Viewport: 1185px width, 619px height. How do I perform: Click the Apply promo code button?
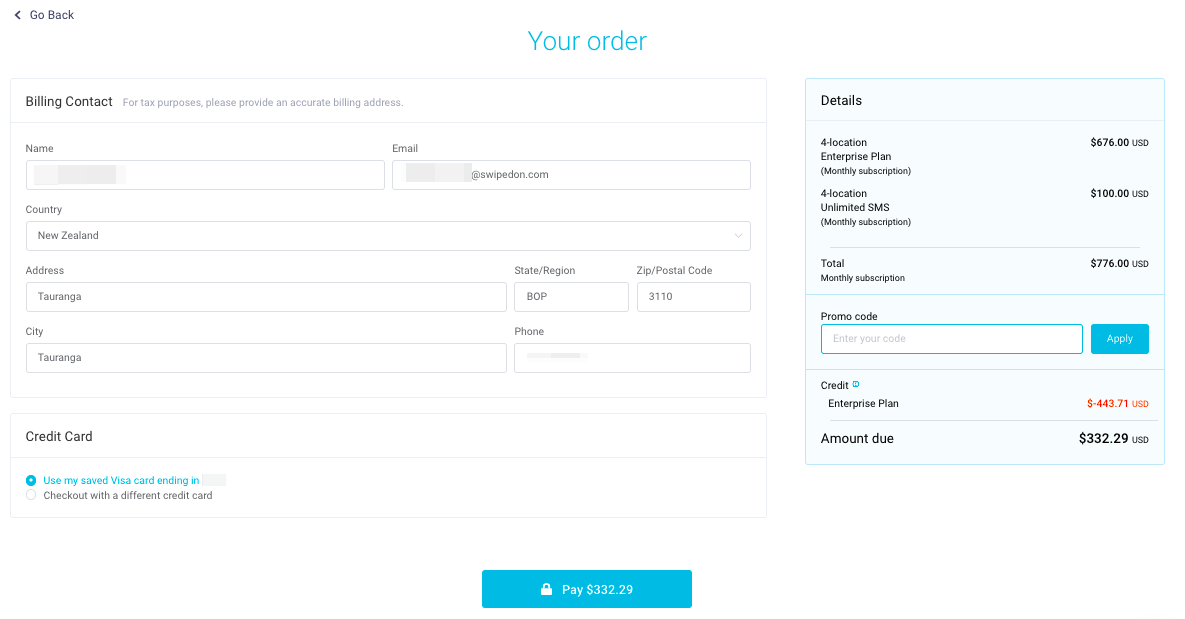(1119, 339)
